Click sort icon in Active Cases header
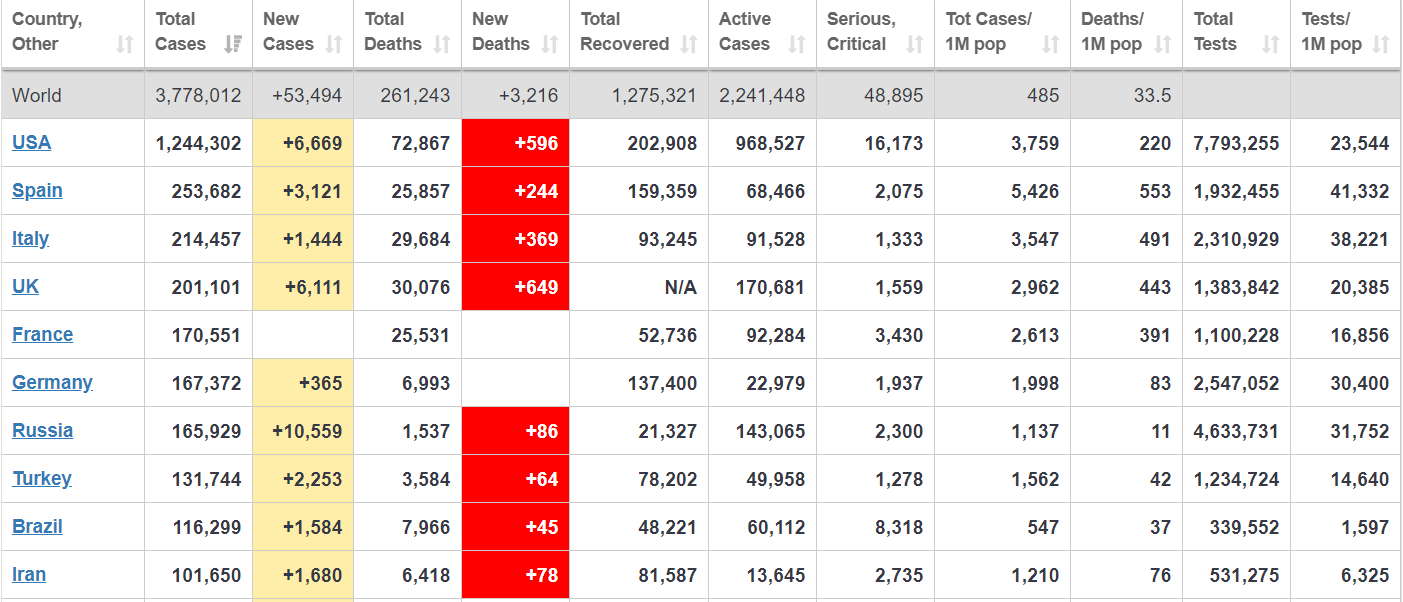1403x602 pixels. 797,44
